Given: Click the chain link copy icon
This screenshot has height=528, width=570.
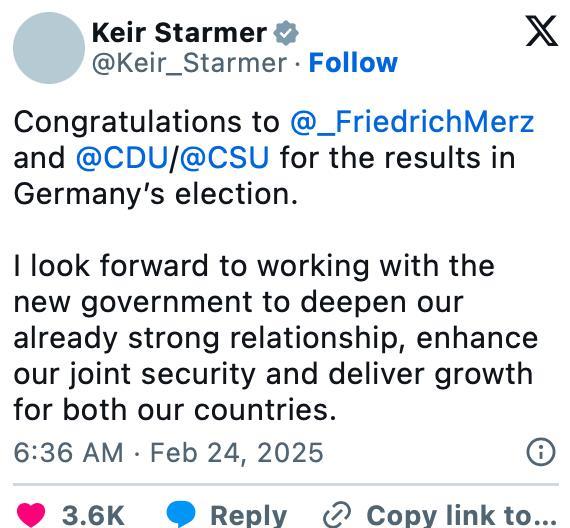Looking at the screenshot, I should pyautogui.click(x=337, y=515).
